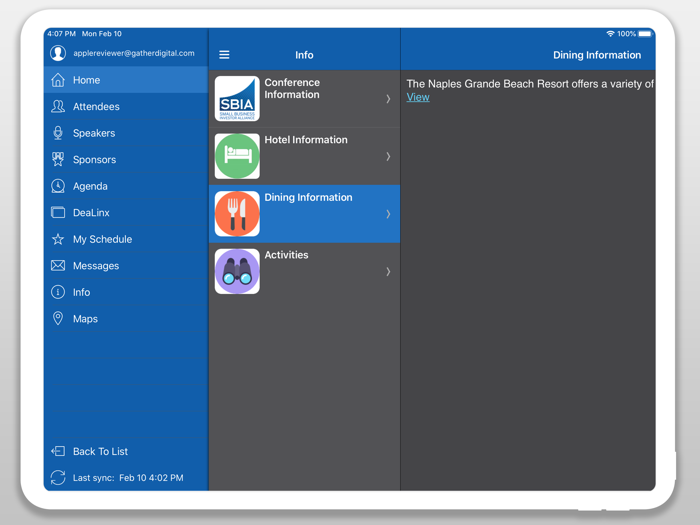Click the Info header title in the middle pane
This screenshot has width=700, height=525.
(304, 55)
